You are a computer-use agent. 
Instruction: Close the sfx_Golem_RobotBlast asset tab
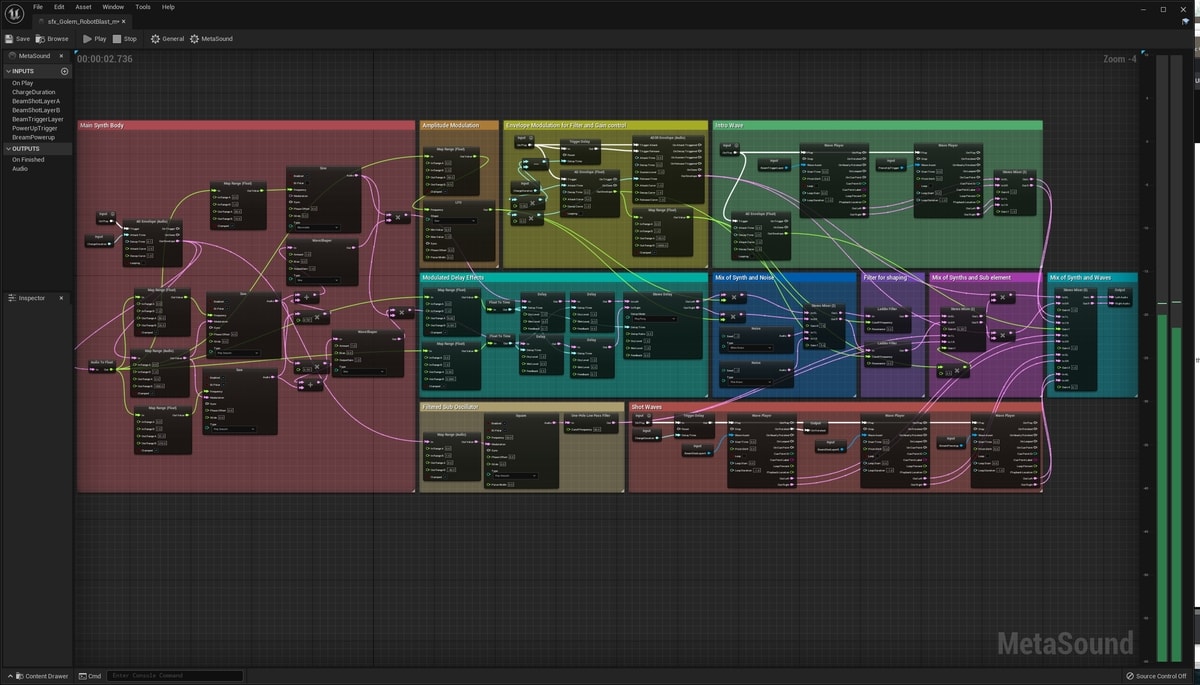tap(122, 21)
